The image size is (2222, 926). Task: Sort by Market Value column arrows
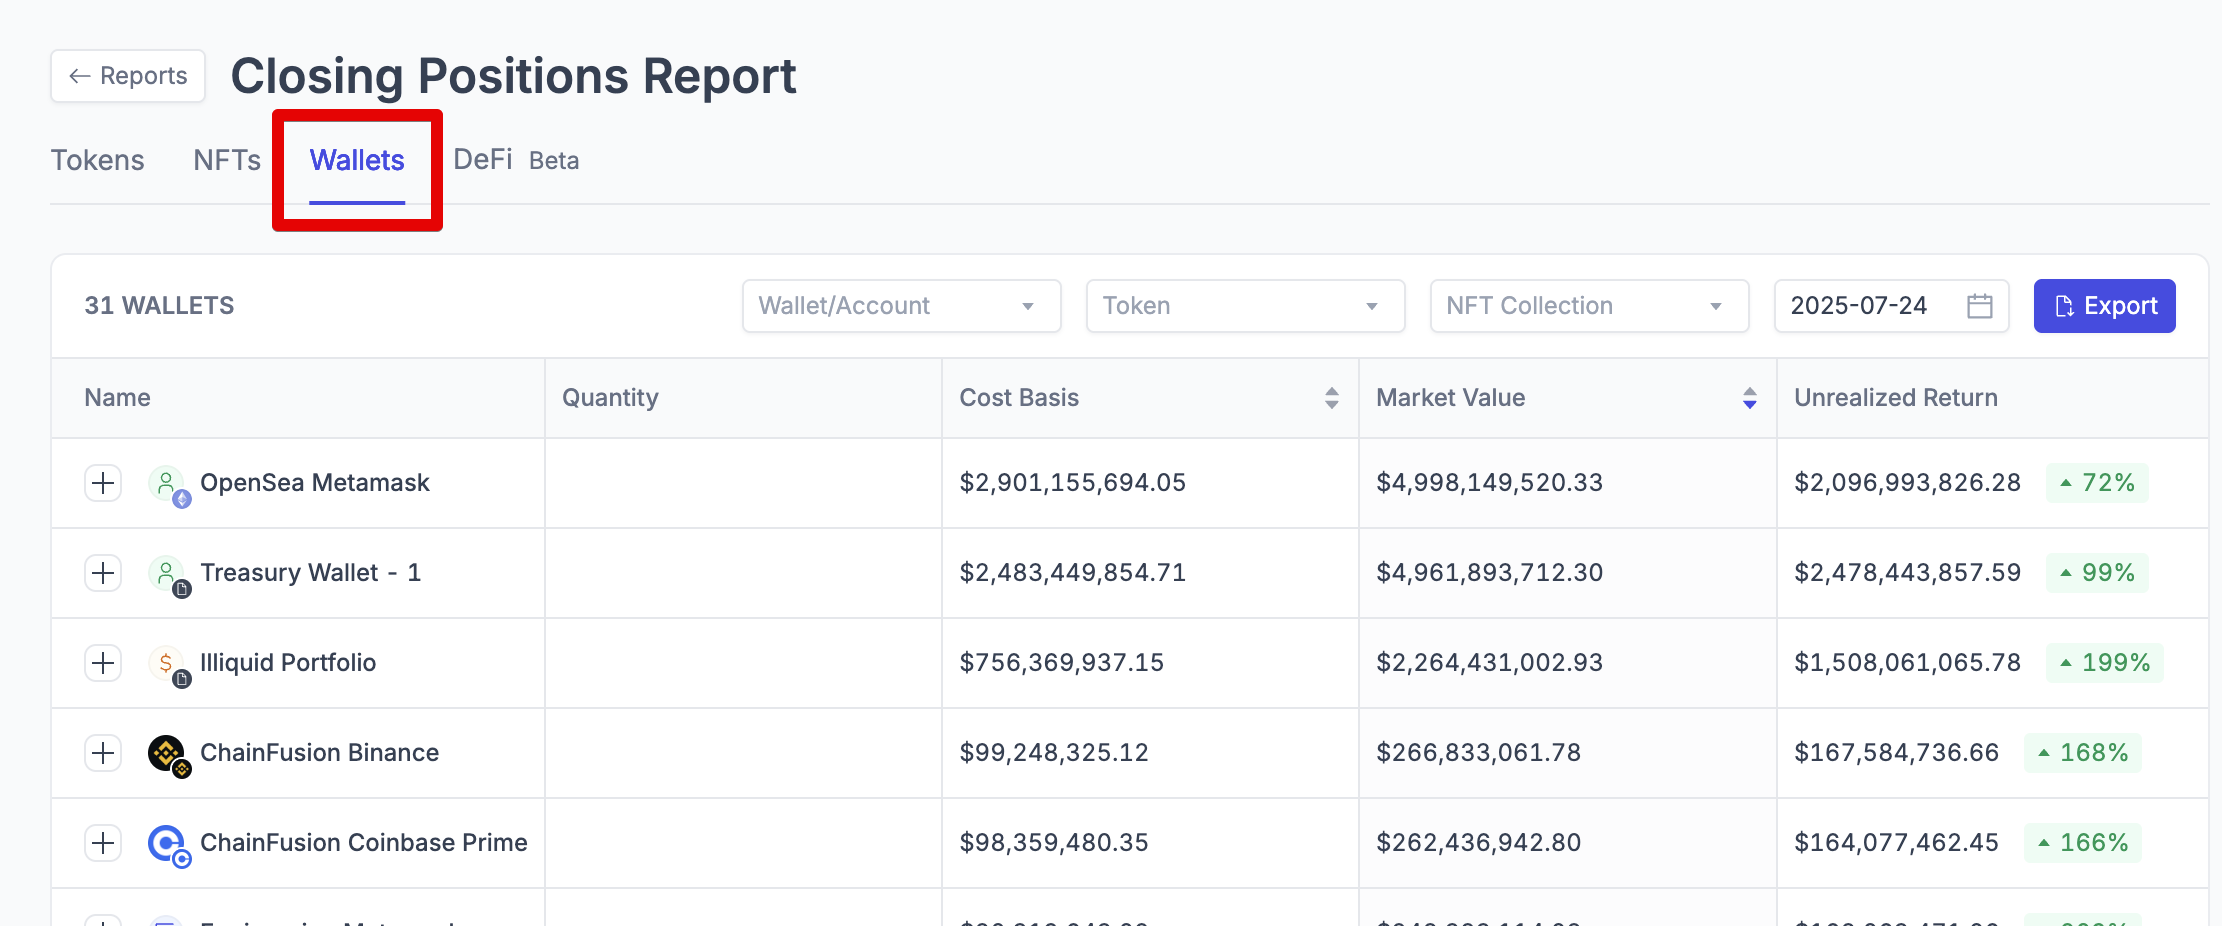click(1749, 398)
